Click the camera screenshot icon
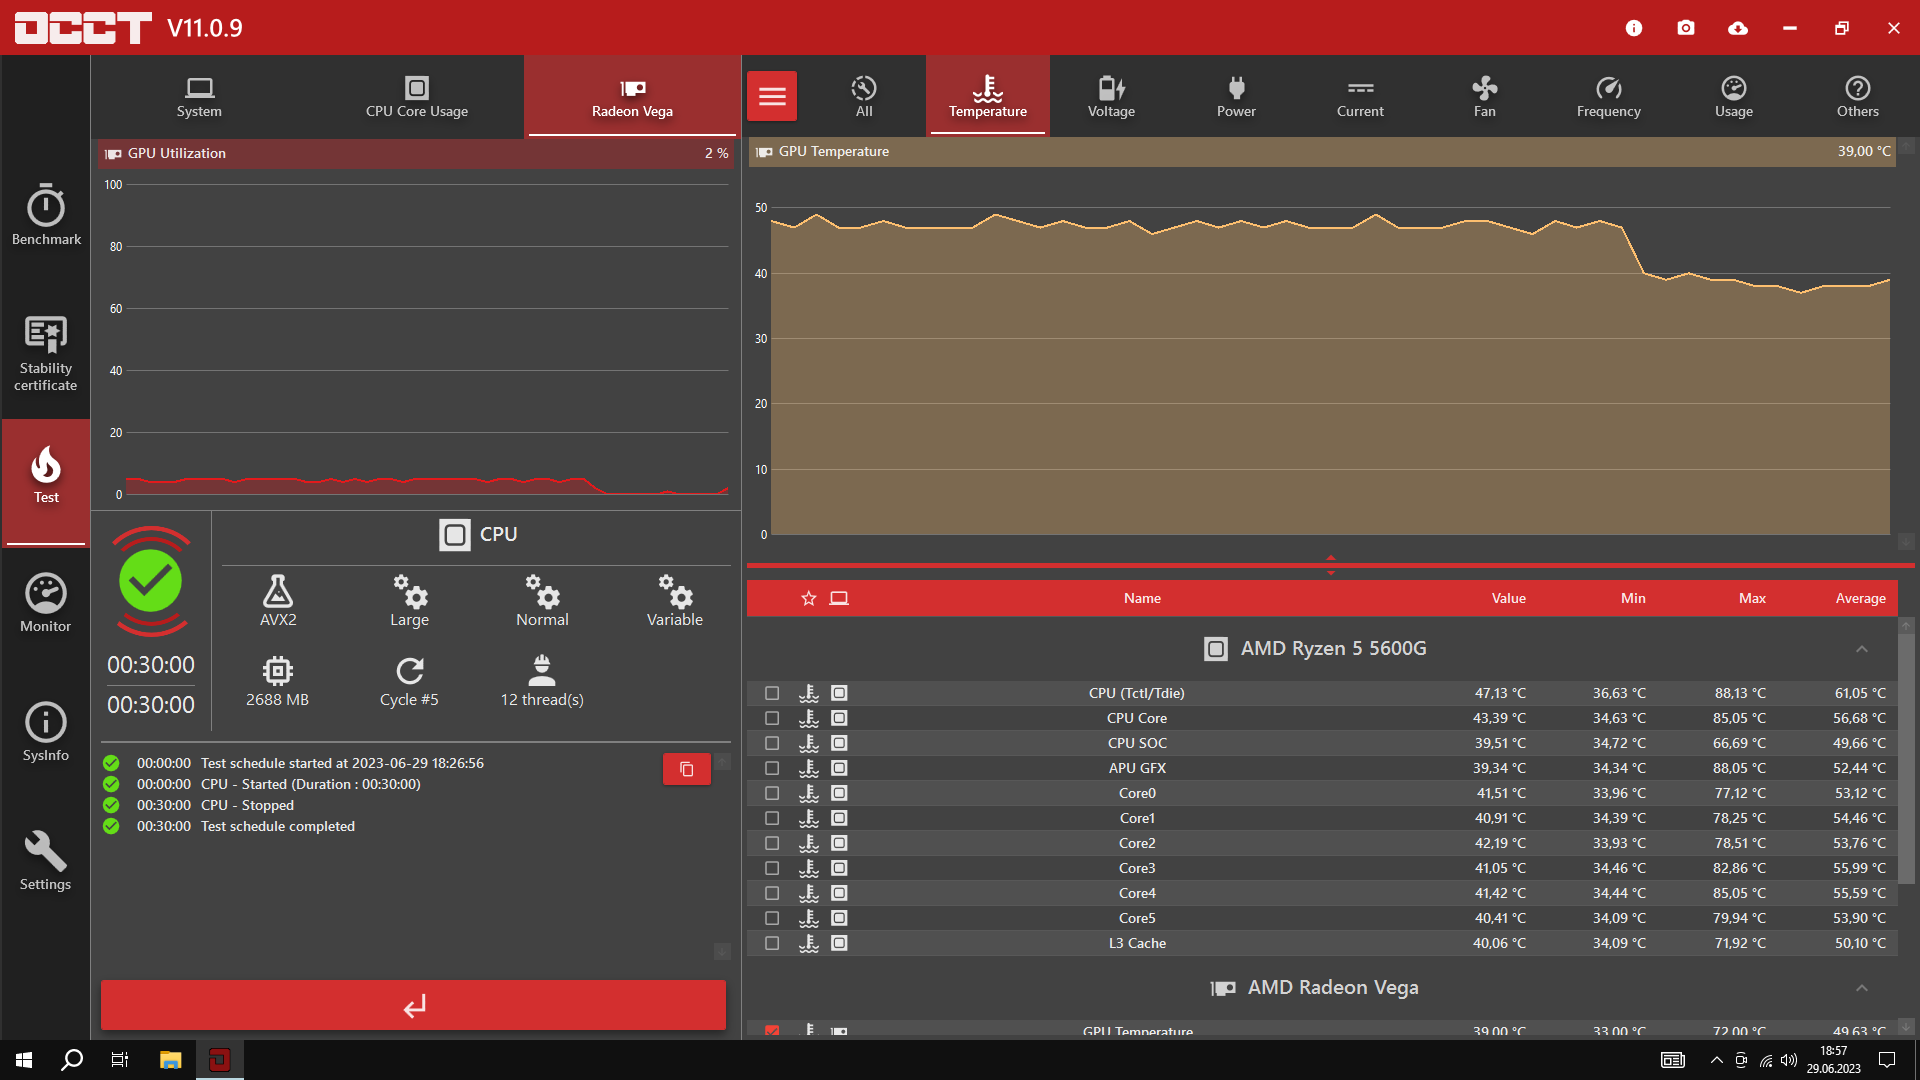This screenshot has width=1920, height=1080. pos(1686,28)
